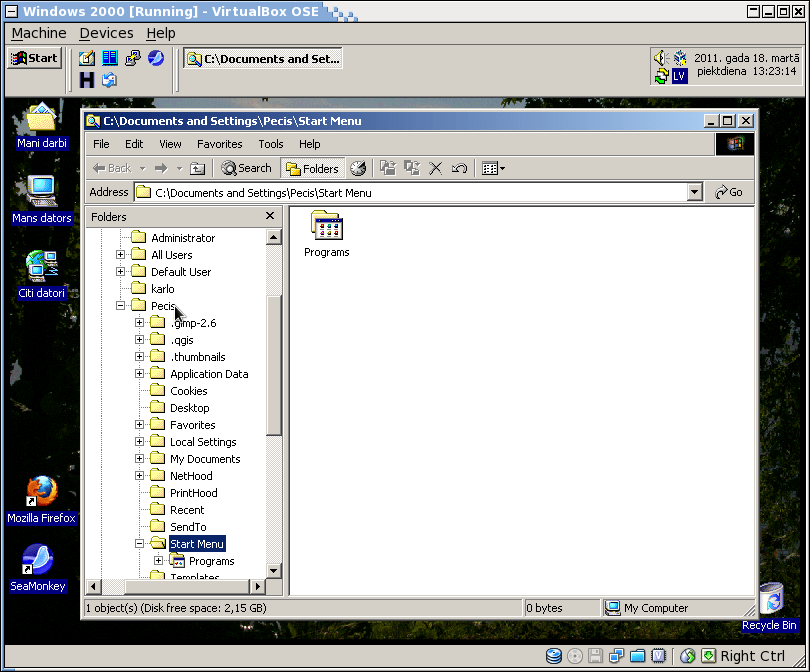810x672 pixels.
Task: Open the Address bar dropdown arrow
Action: pyautogui.click(x=694, y=193)
